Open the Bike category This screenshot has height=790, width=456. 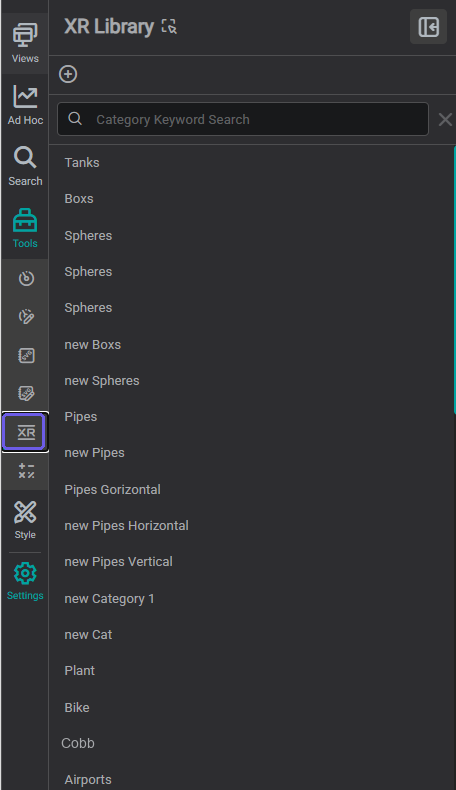coord(77,707)
